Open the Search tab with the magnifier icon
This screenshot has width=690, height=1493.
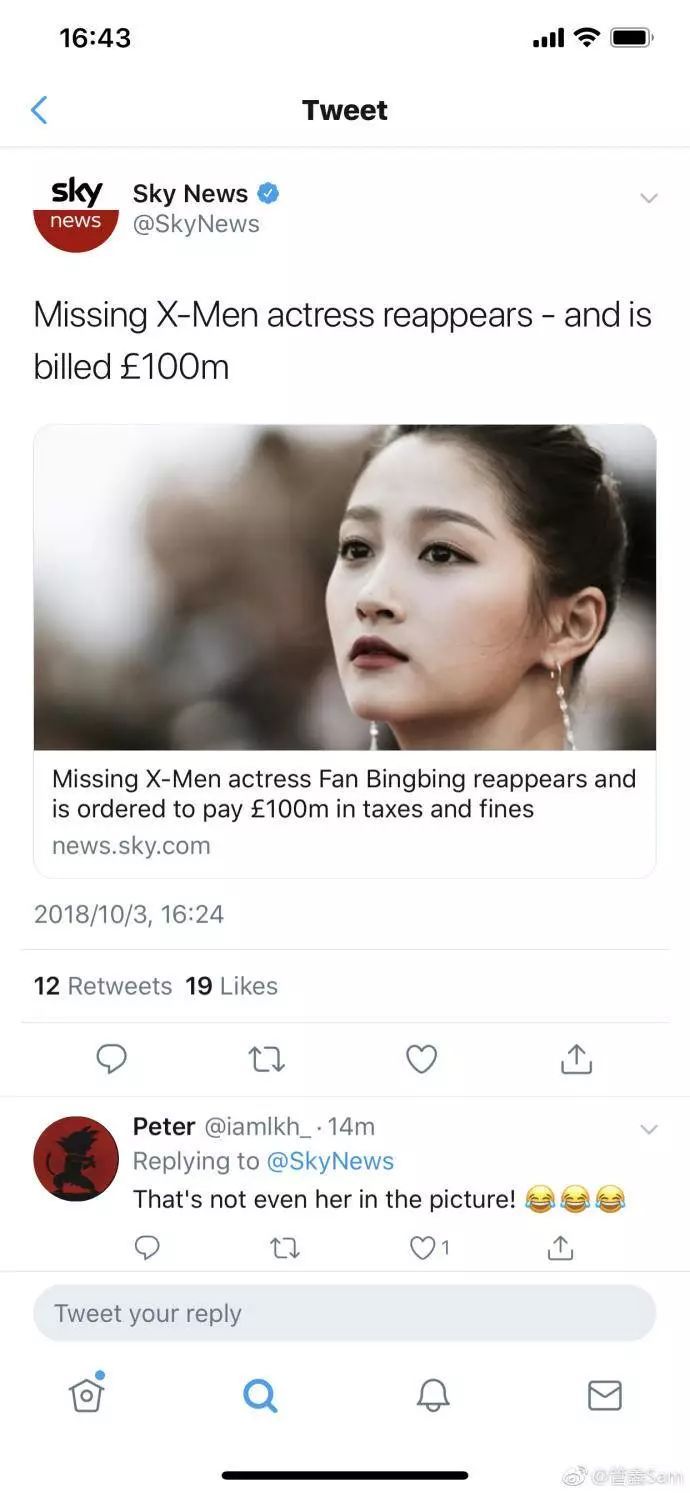click(x=259, y=1395)
